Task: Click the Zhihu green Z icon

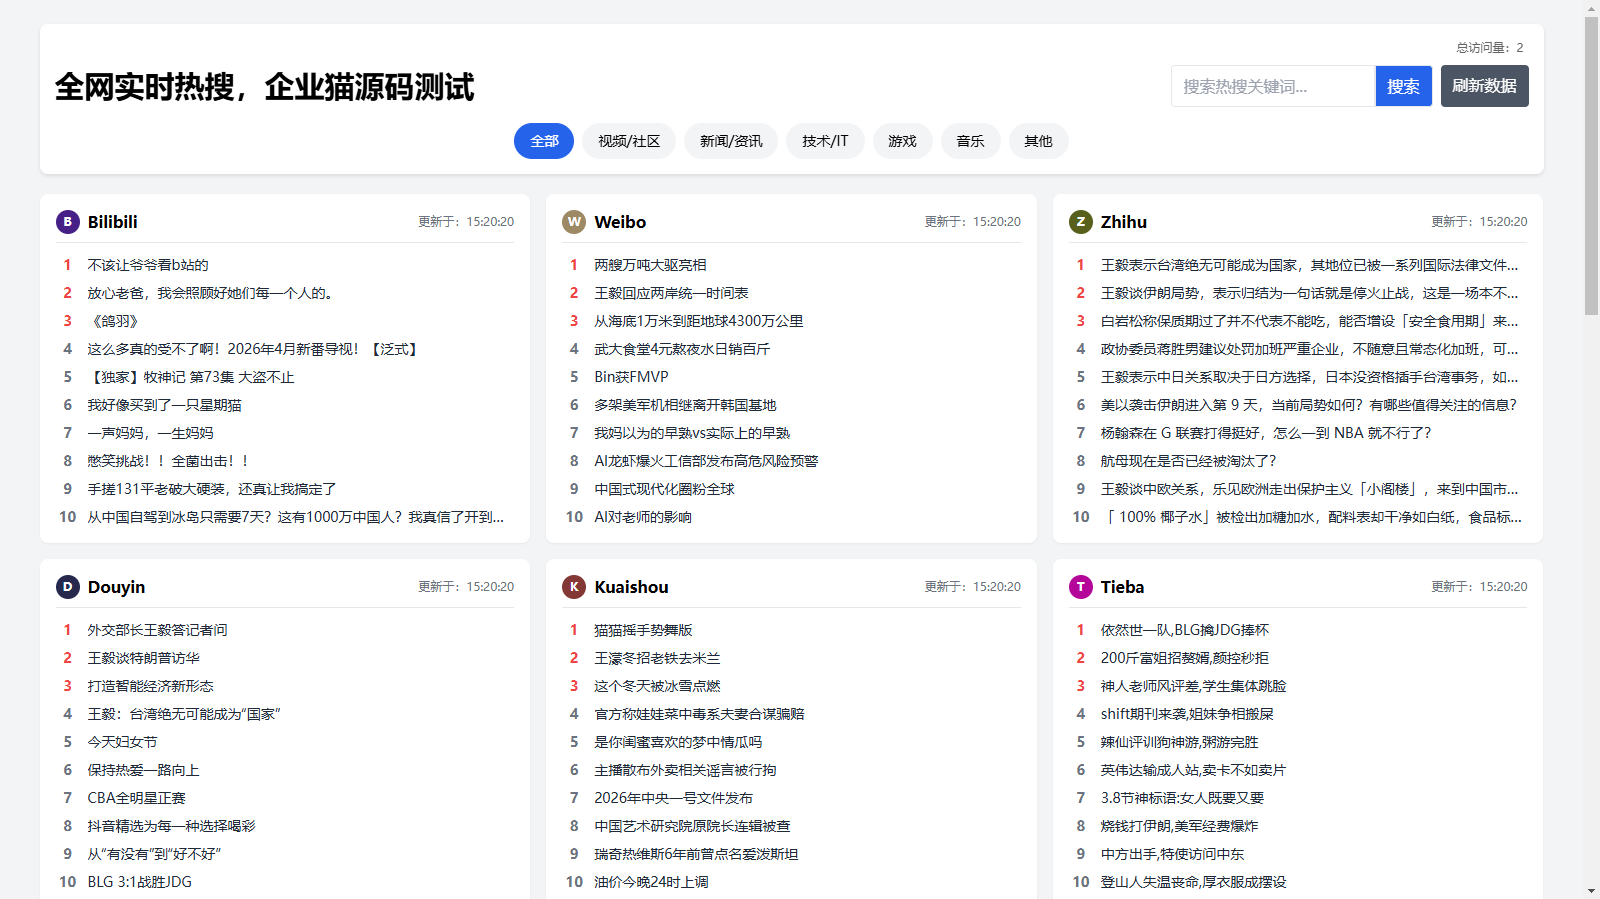Action: (x=1080, y=222)
